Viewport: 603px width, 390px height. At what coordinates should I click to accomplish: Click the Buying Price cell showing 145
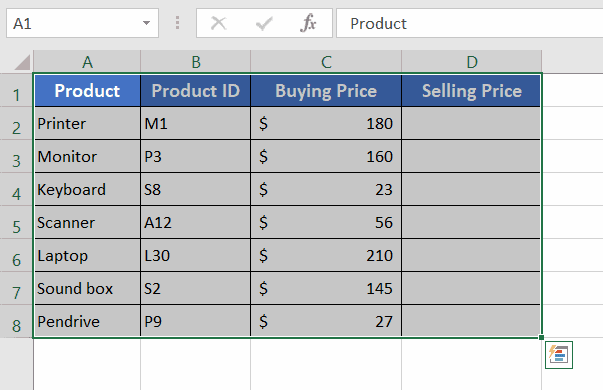pyautogui.click(x=326, y=288)
